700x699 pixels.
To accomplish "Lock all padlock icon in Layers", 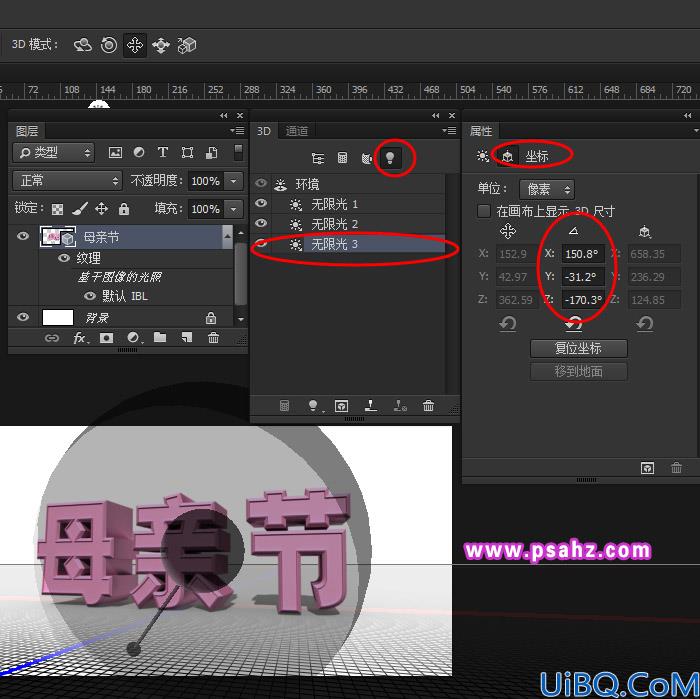I will [124, 208].
